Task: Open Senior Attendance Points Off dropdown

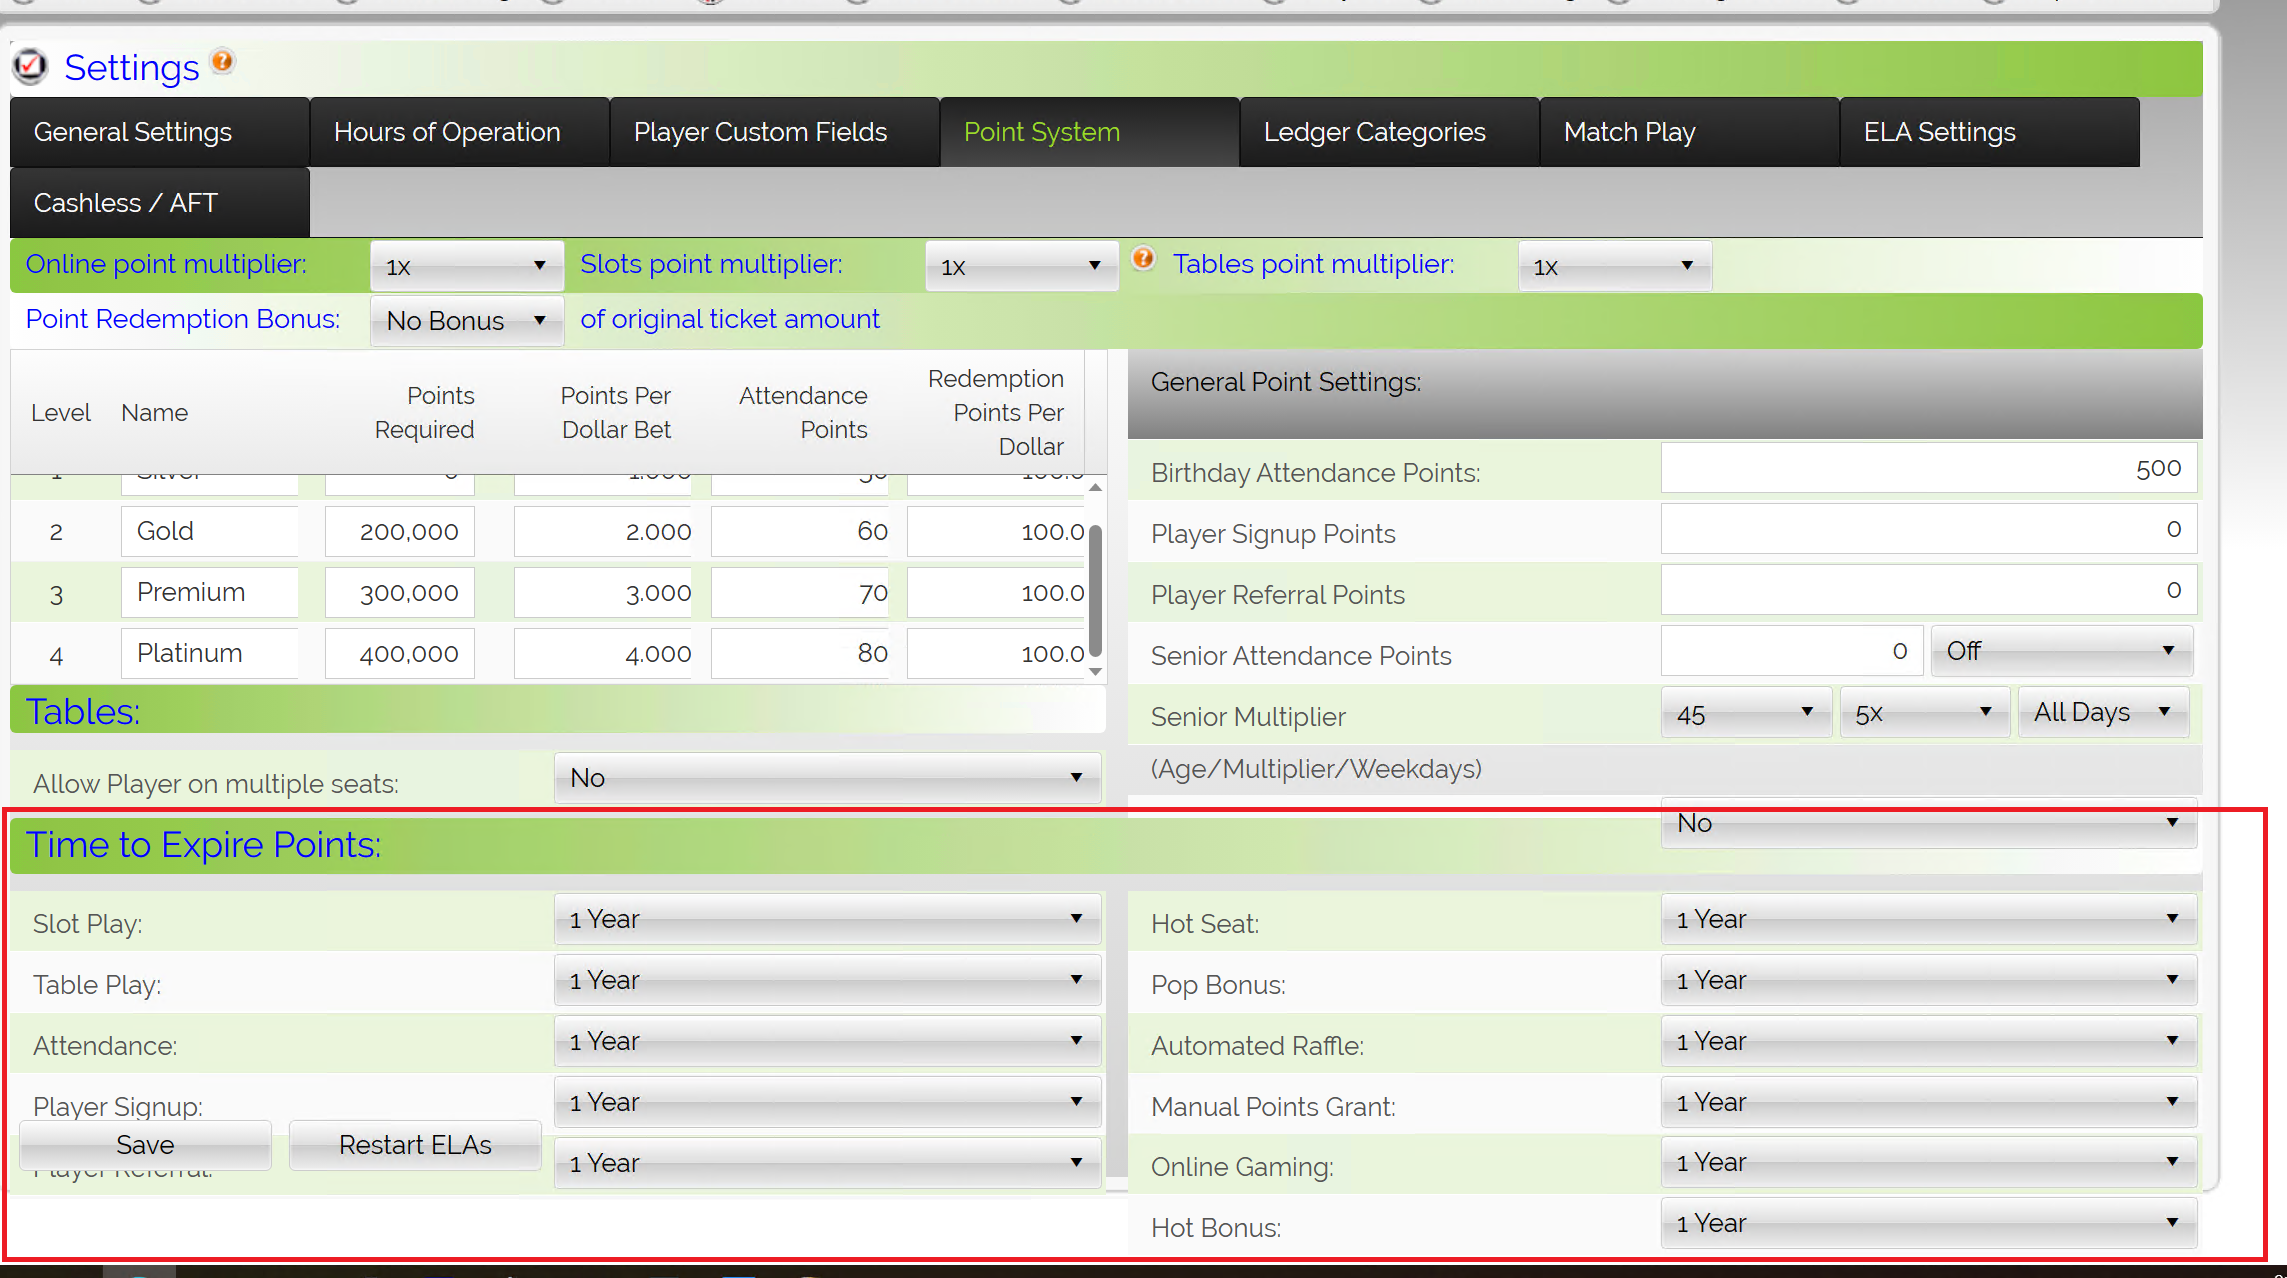Action: click(x=2062, y=651)
